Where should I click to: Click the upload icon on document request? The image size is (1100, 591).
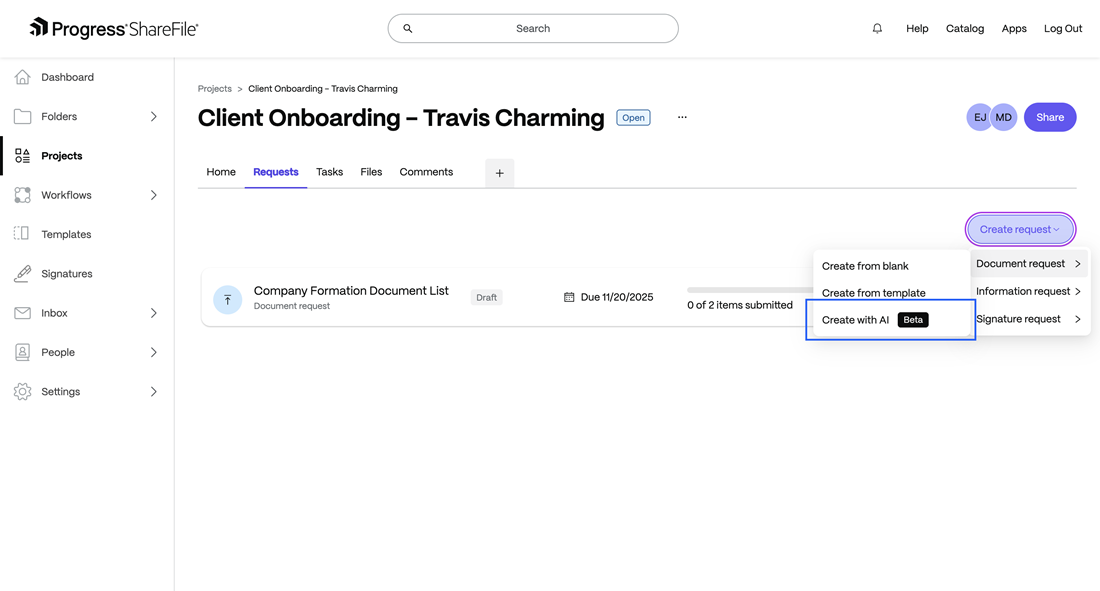point(228,299)
